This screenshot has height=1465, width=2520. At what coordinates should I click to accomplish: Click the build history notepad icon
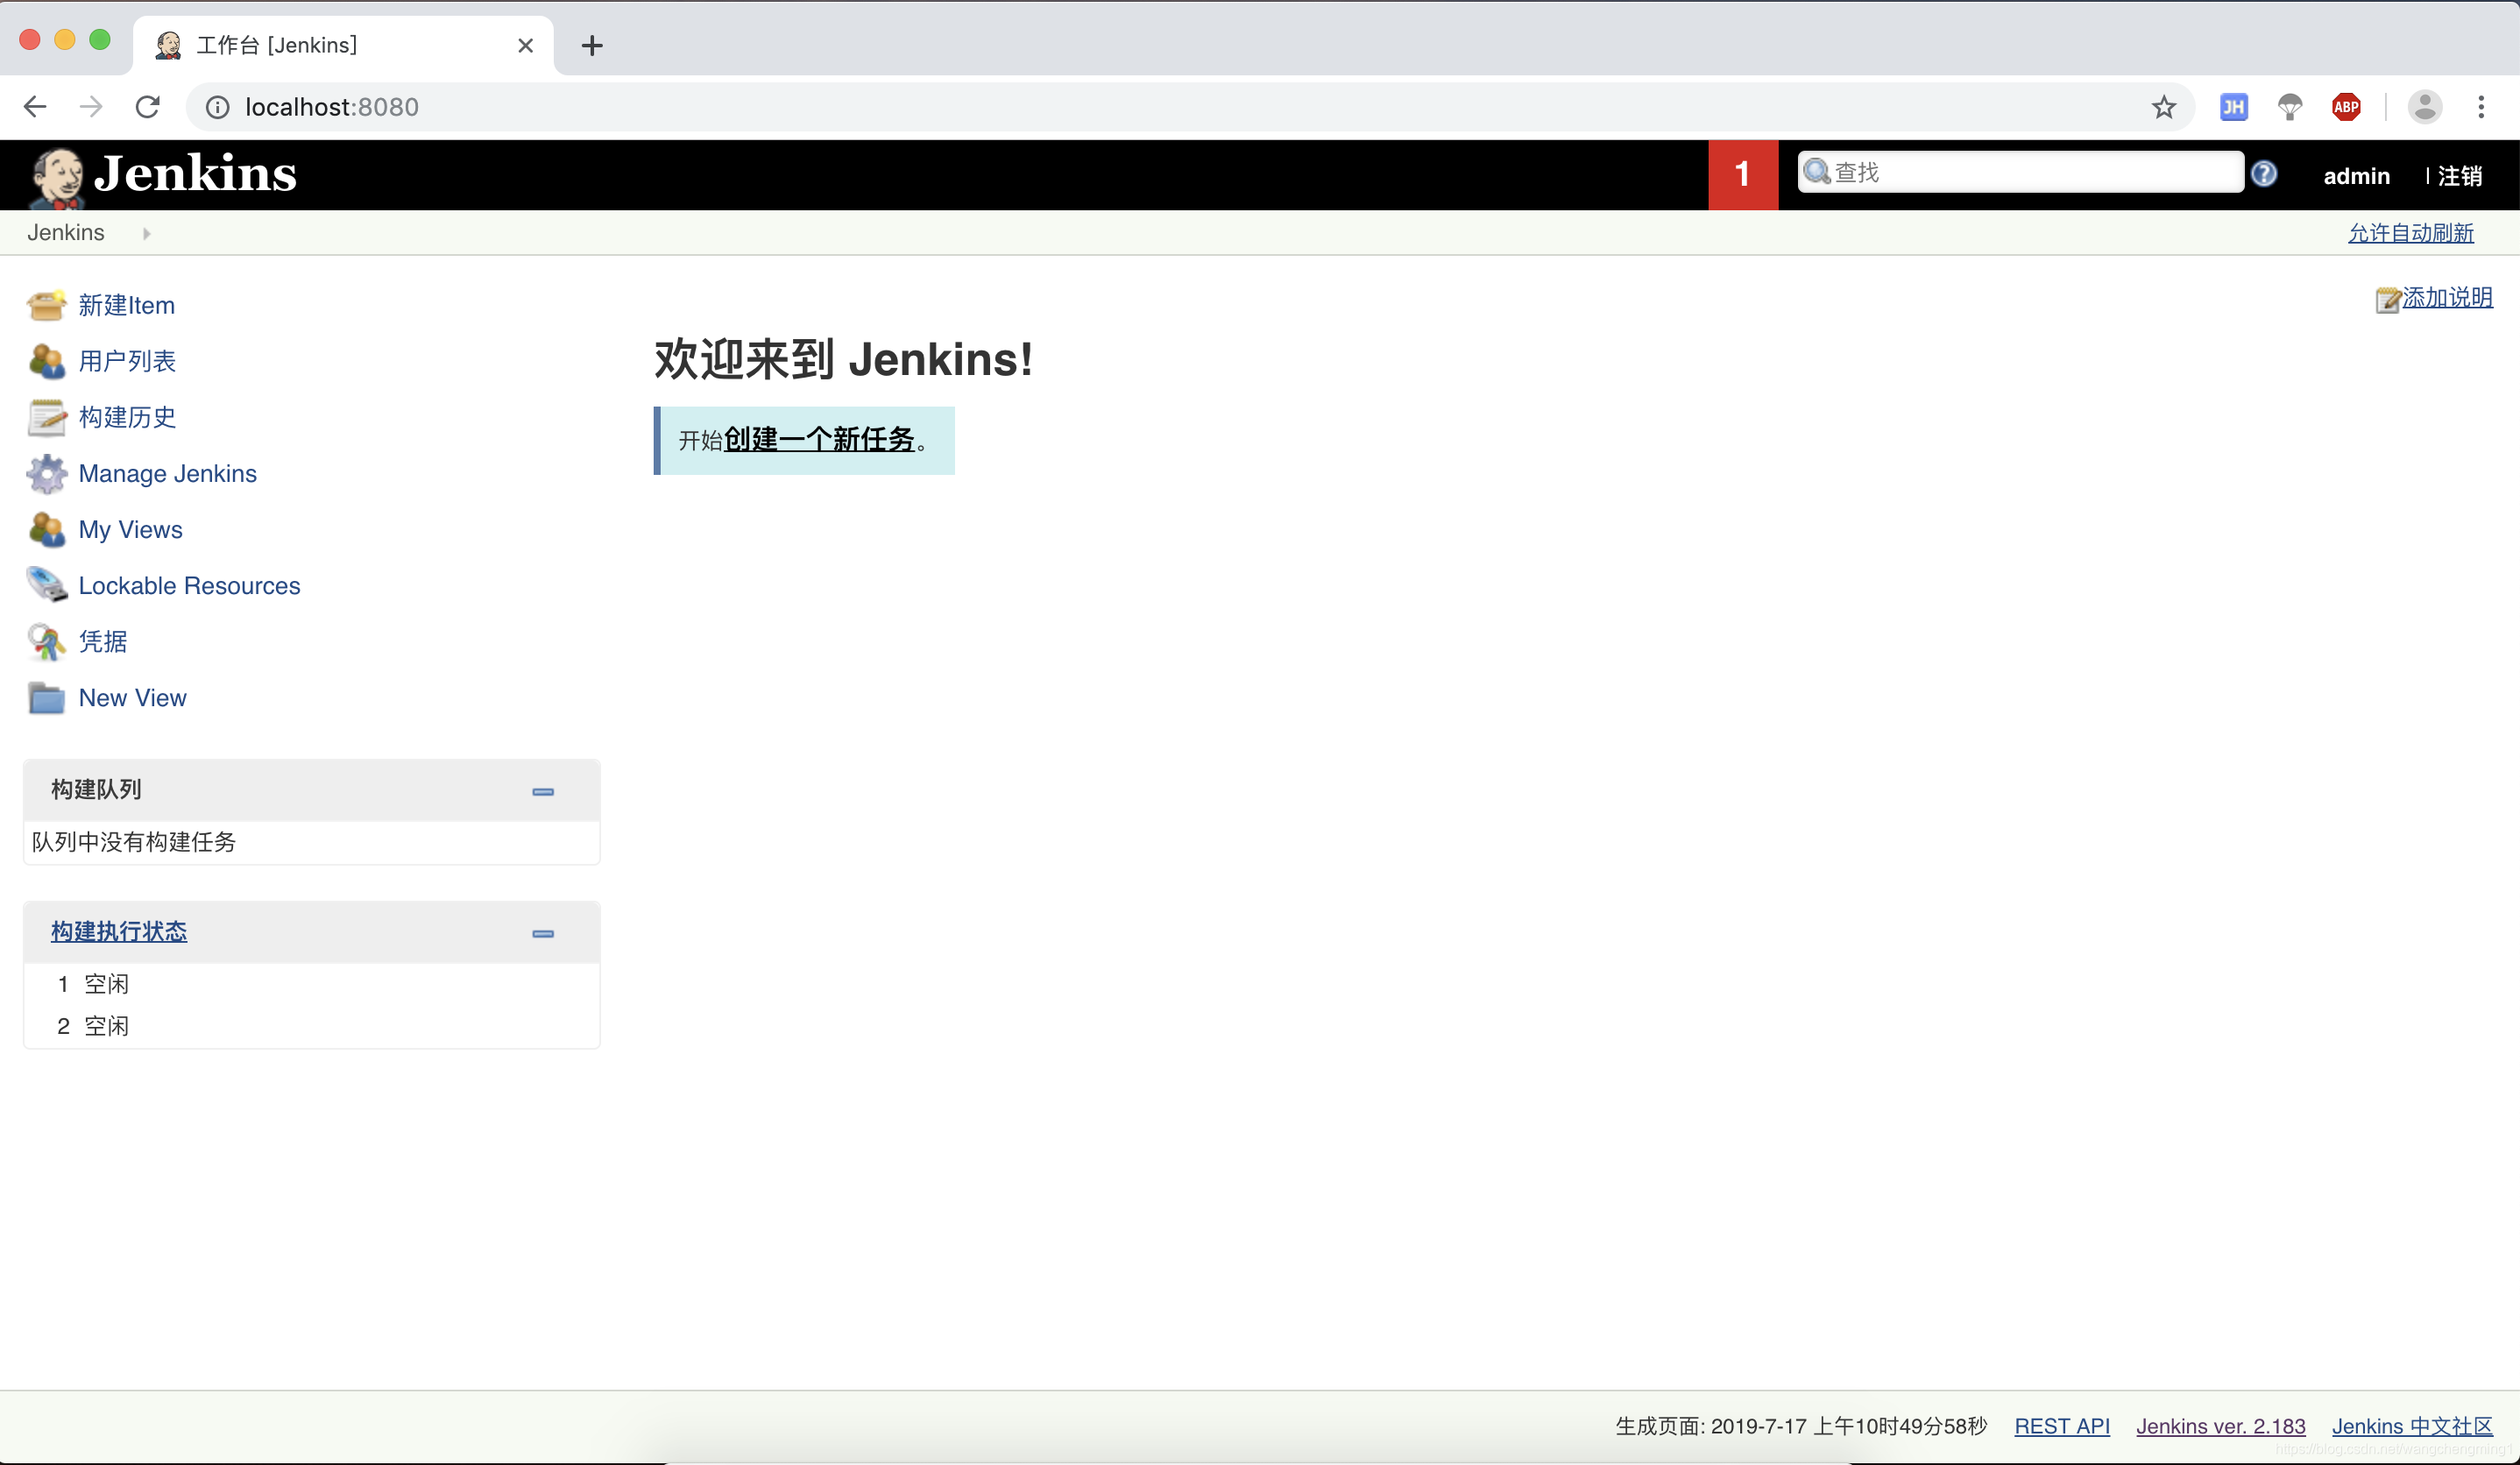tap(46, 417)
